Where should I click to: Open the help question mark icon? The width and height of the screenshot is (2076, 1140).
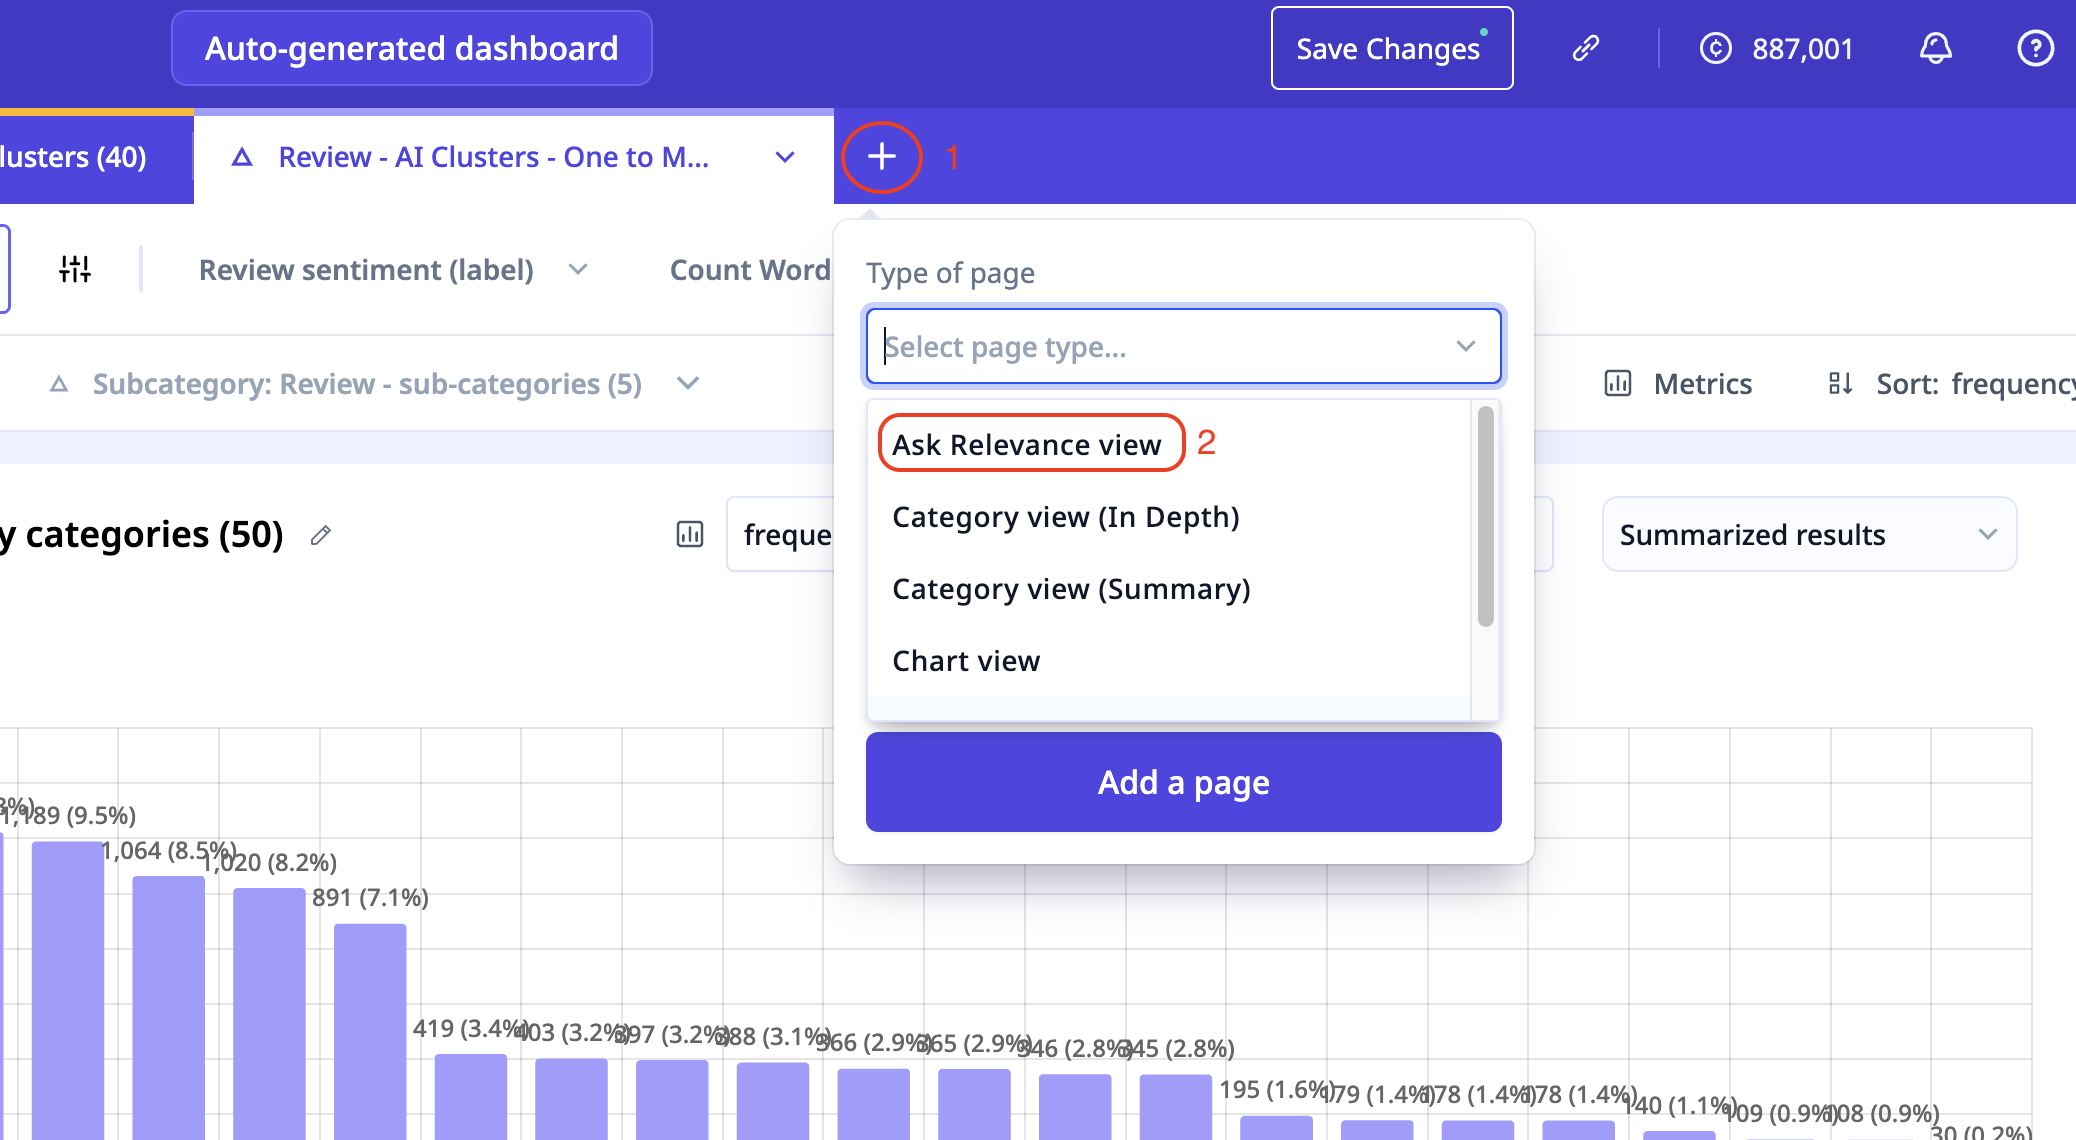point(2035,48)
